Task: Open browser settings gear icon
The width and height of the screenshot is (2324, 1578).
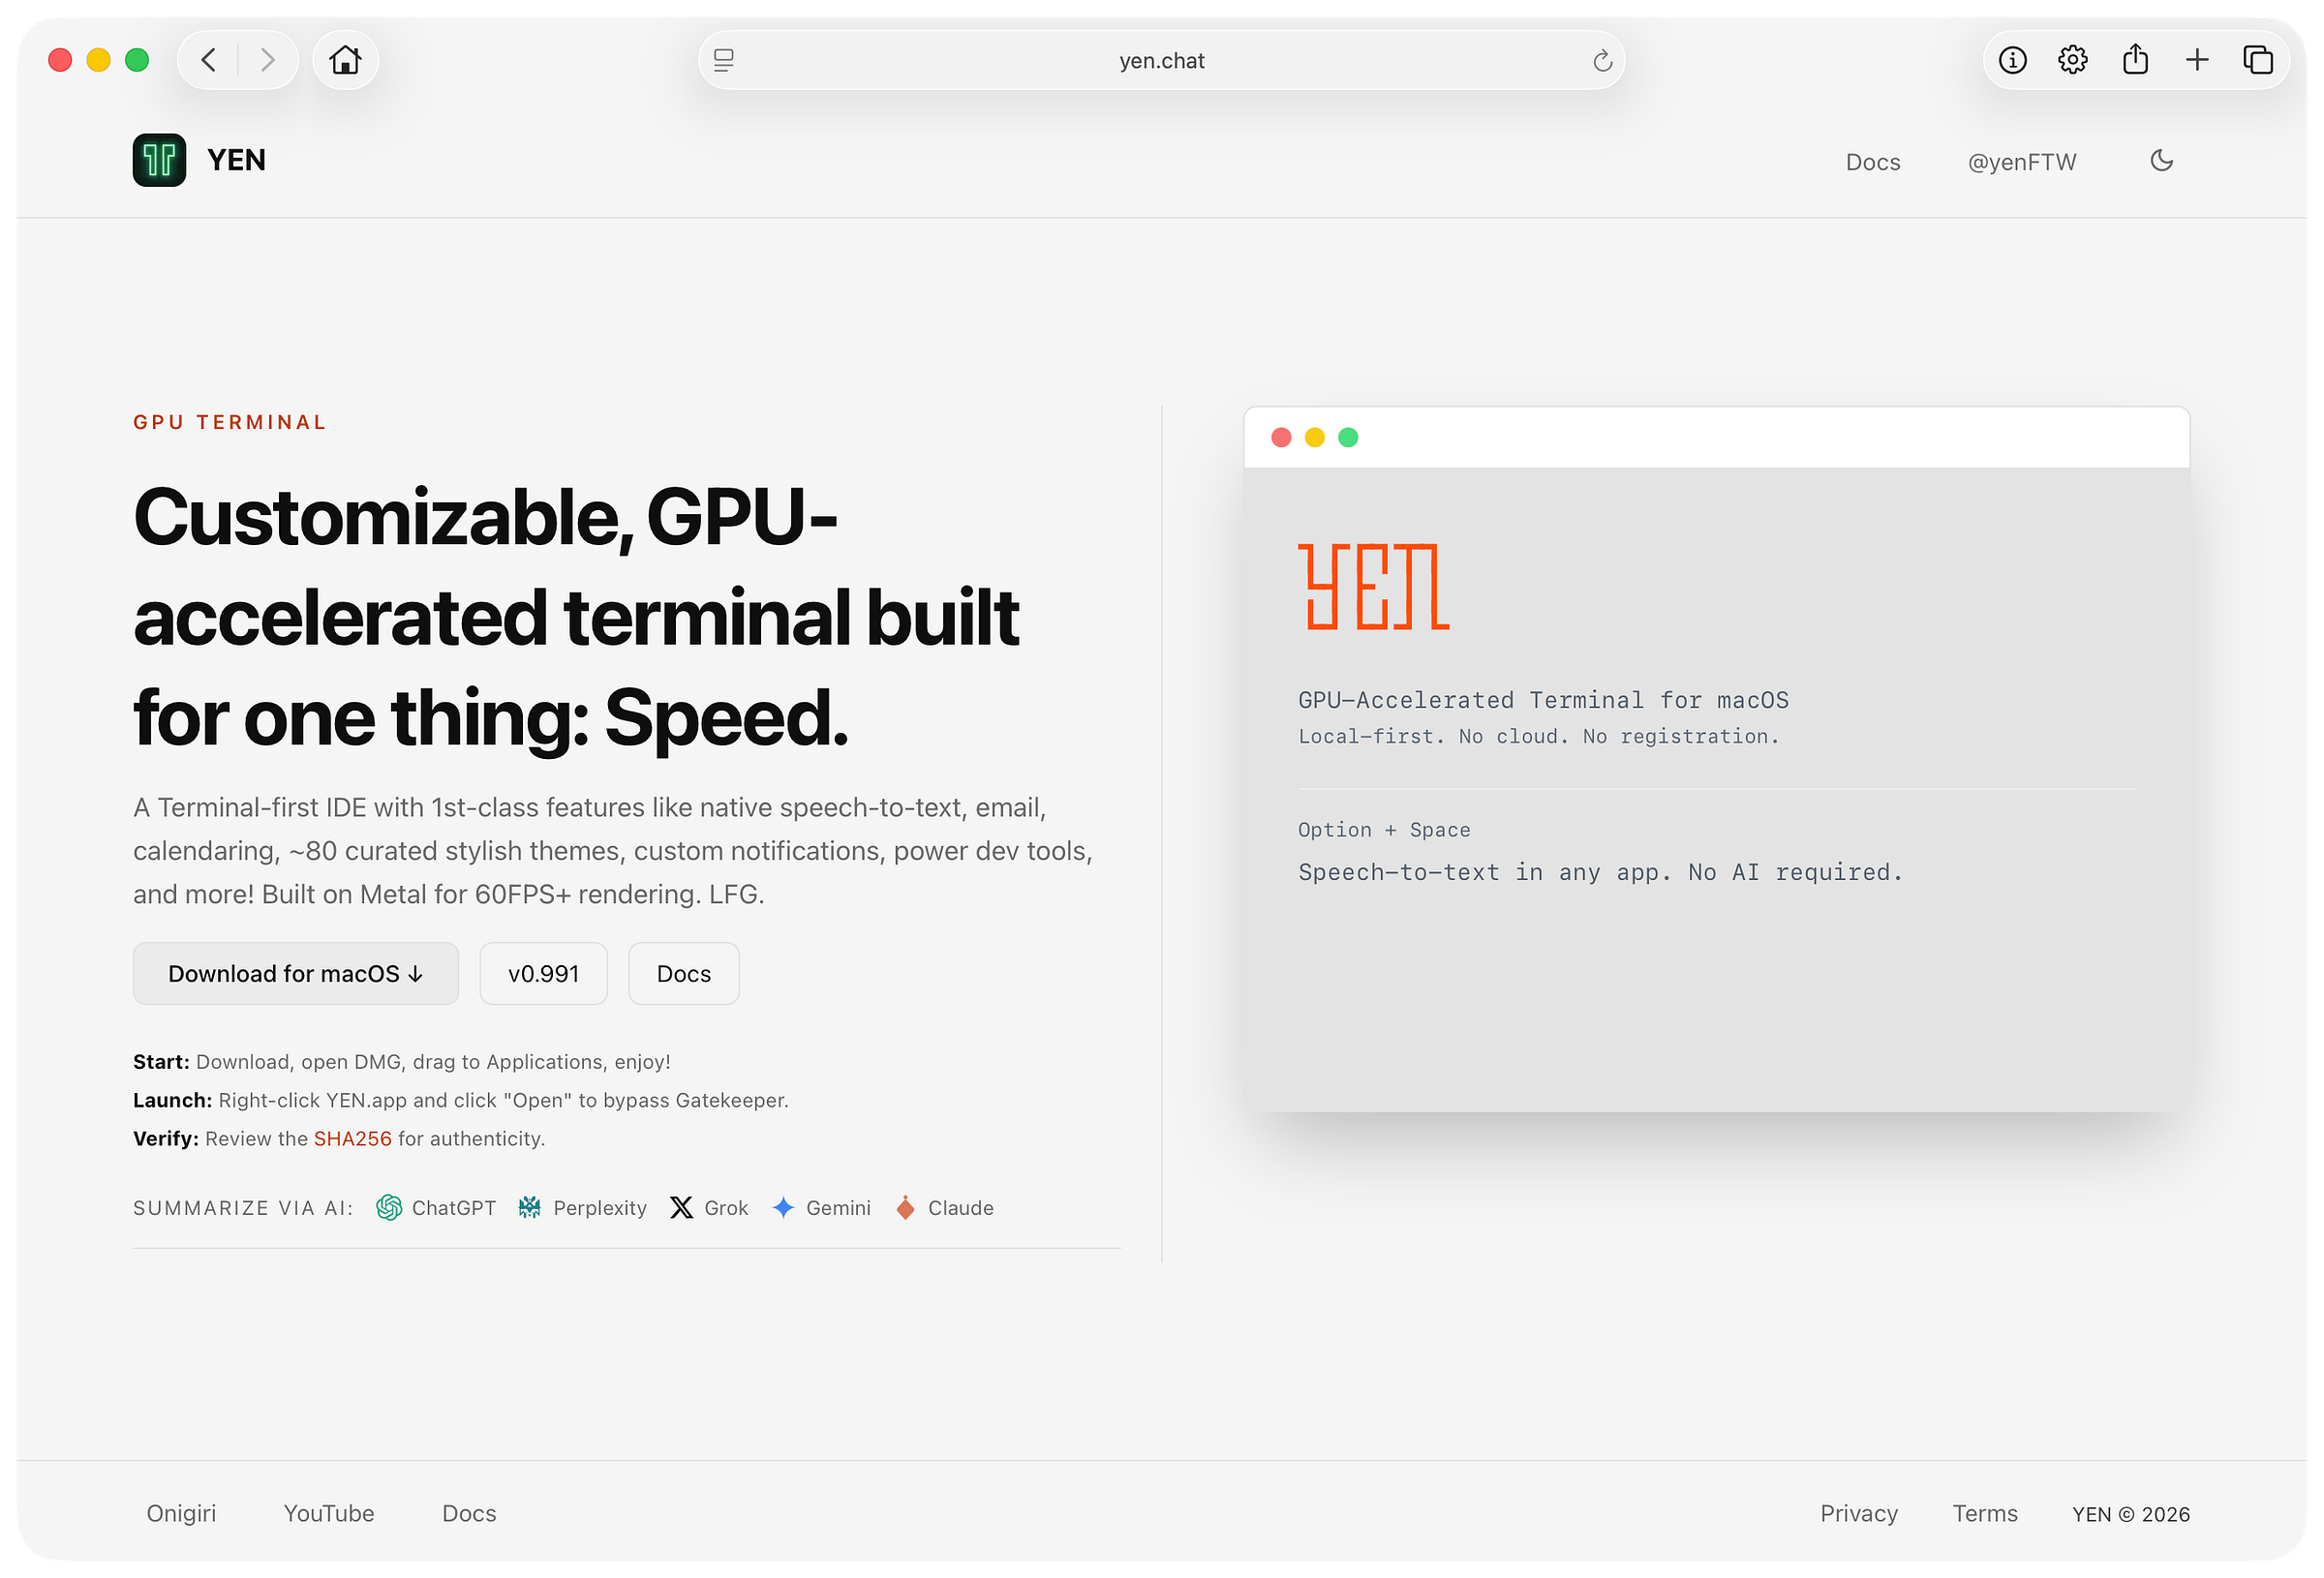Action: click(2072, 60)
